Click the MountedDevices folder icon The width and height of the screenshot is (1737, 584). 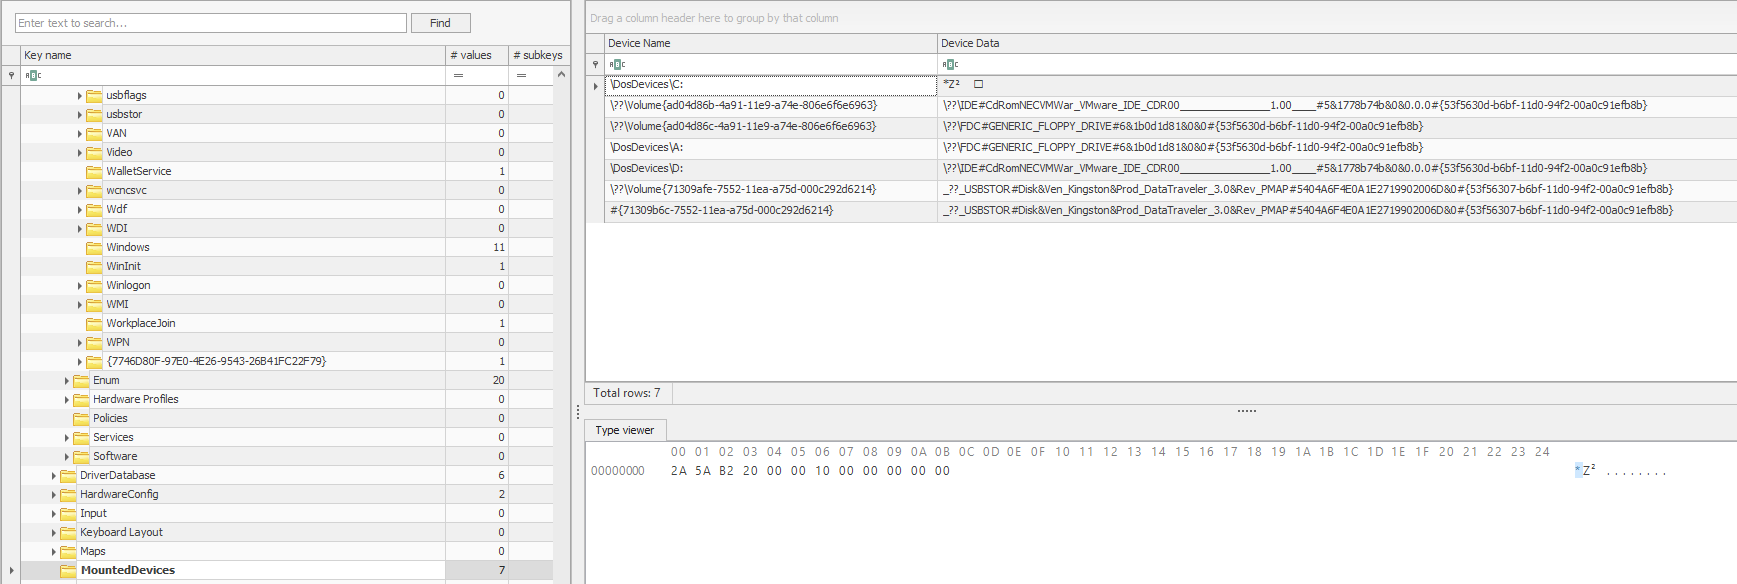tap(68, 571)
